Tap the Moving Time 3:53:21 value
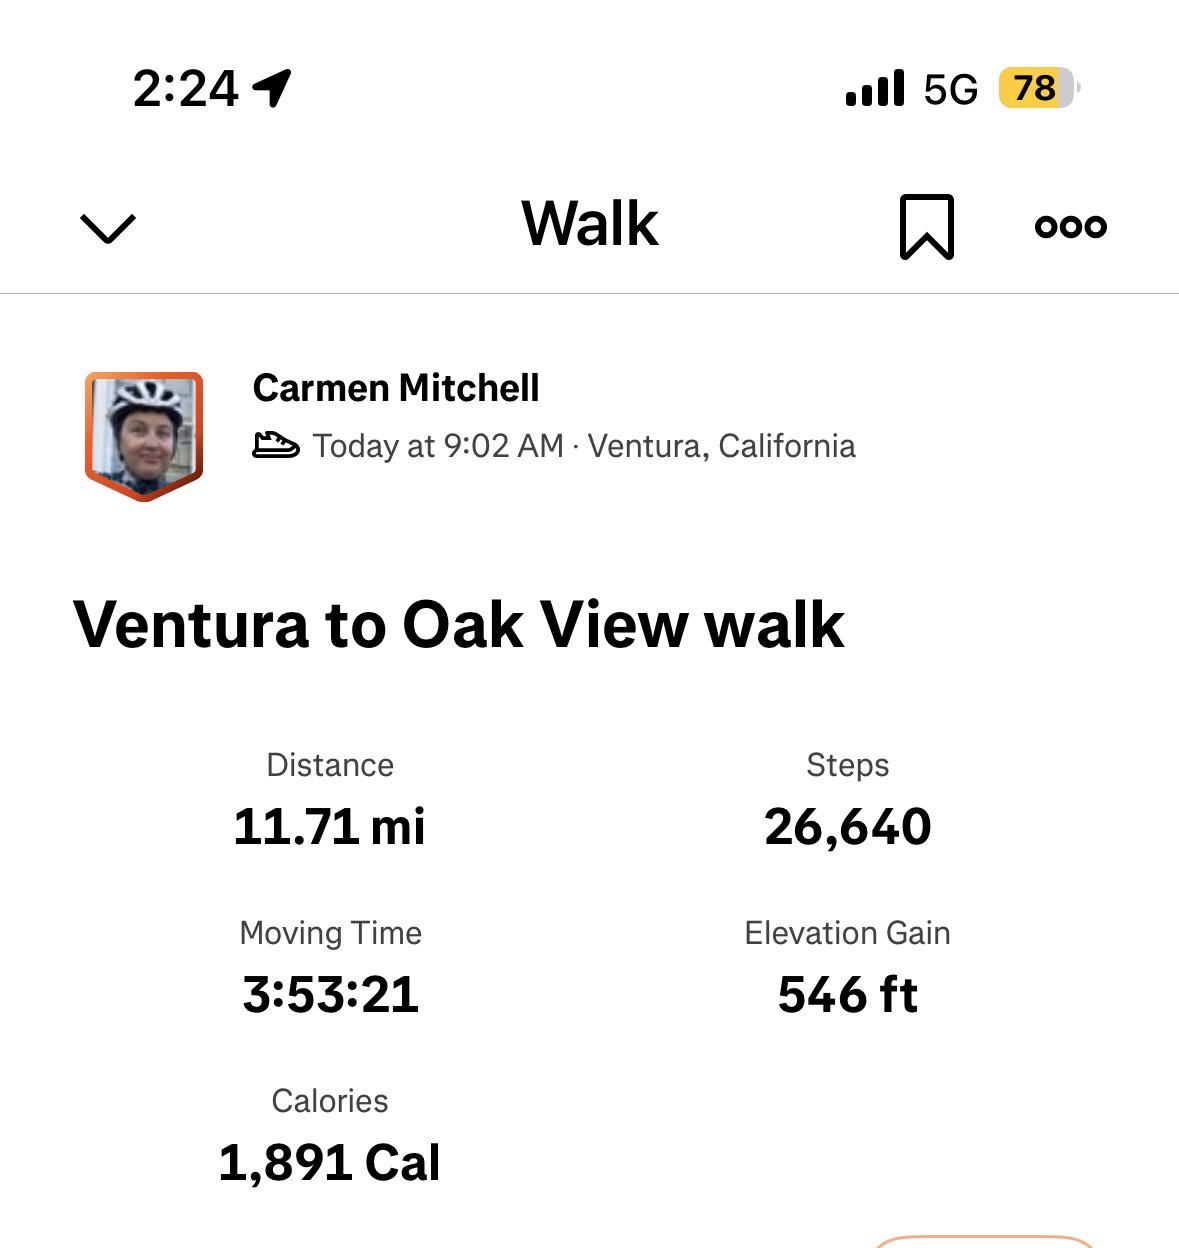 tap(330, 994)
